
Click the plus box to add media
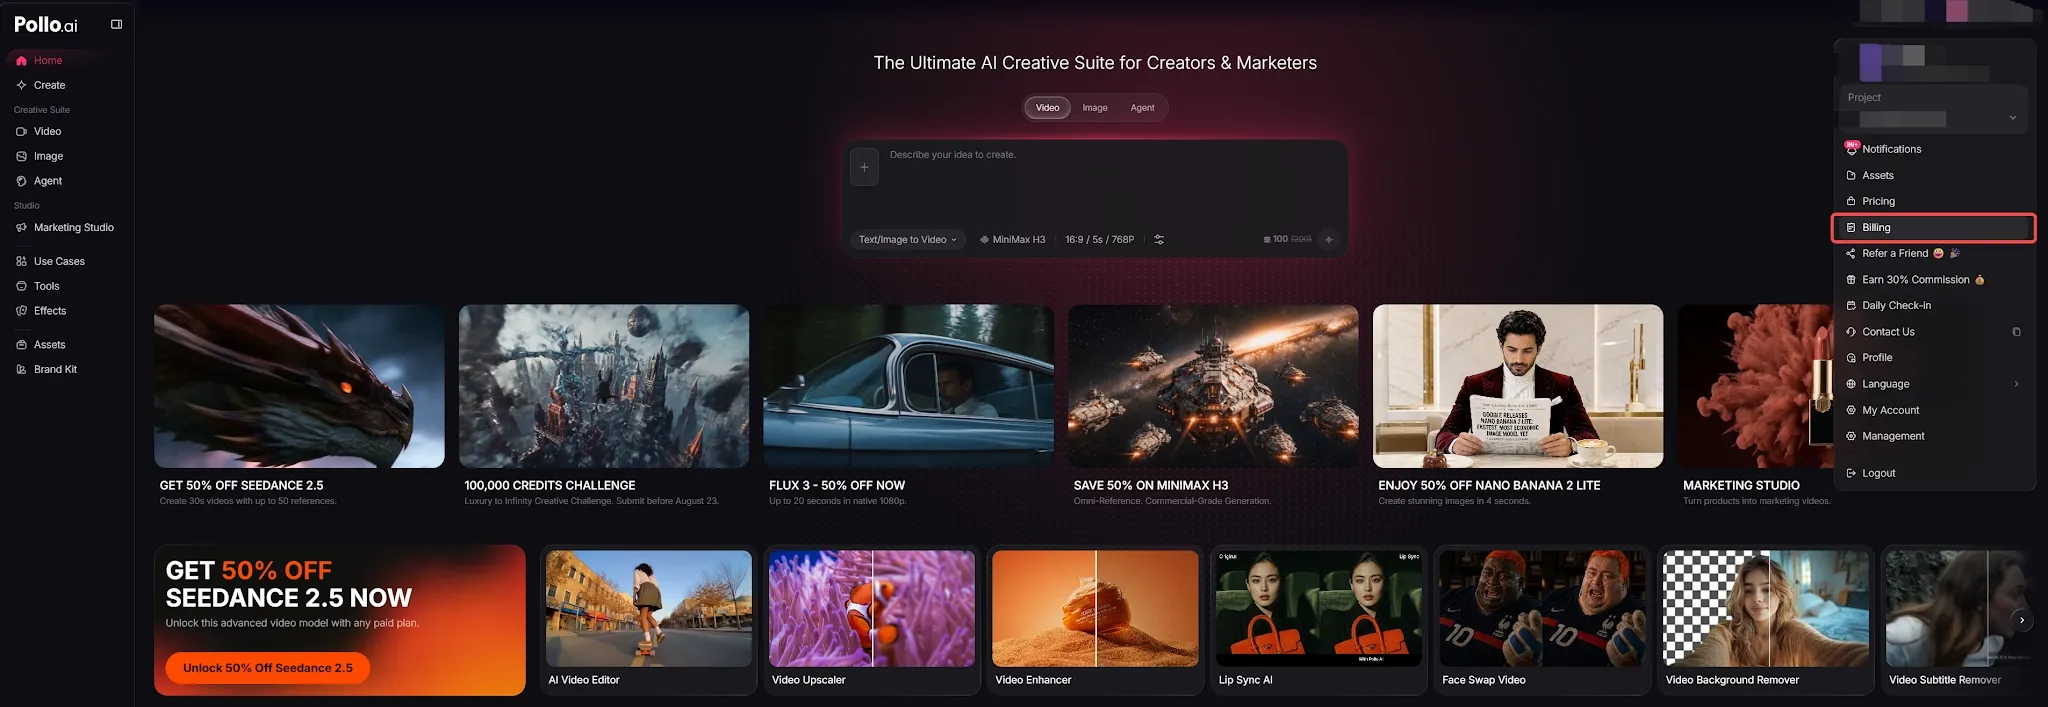tap(864, 167)
